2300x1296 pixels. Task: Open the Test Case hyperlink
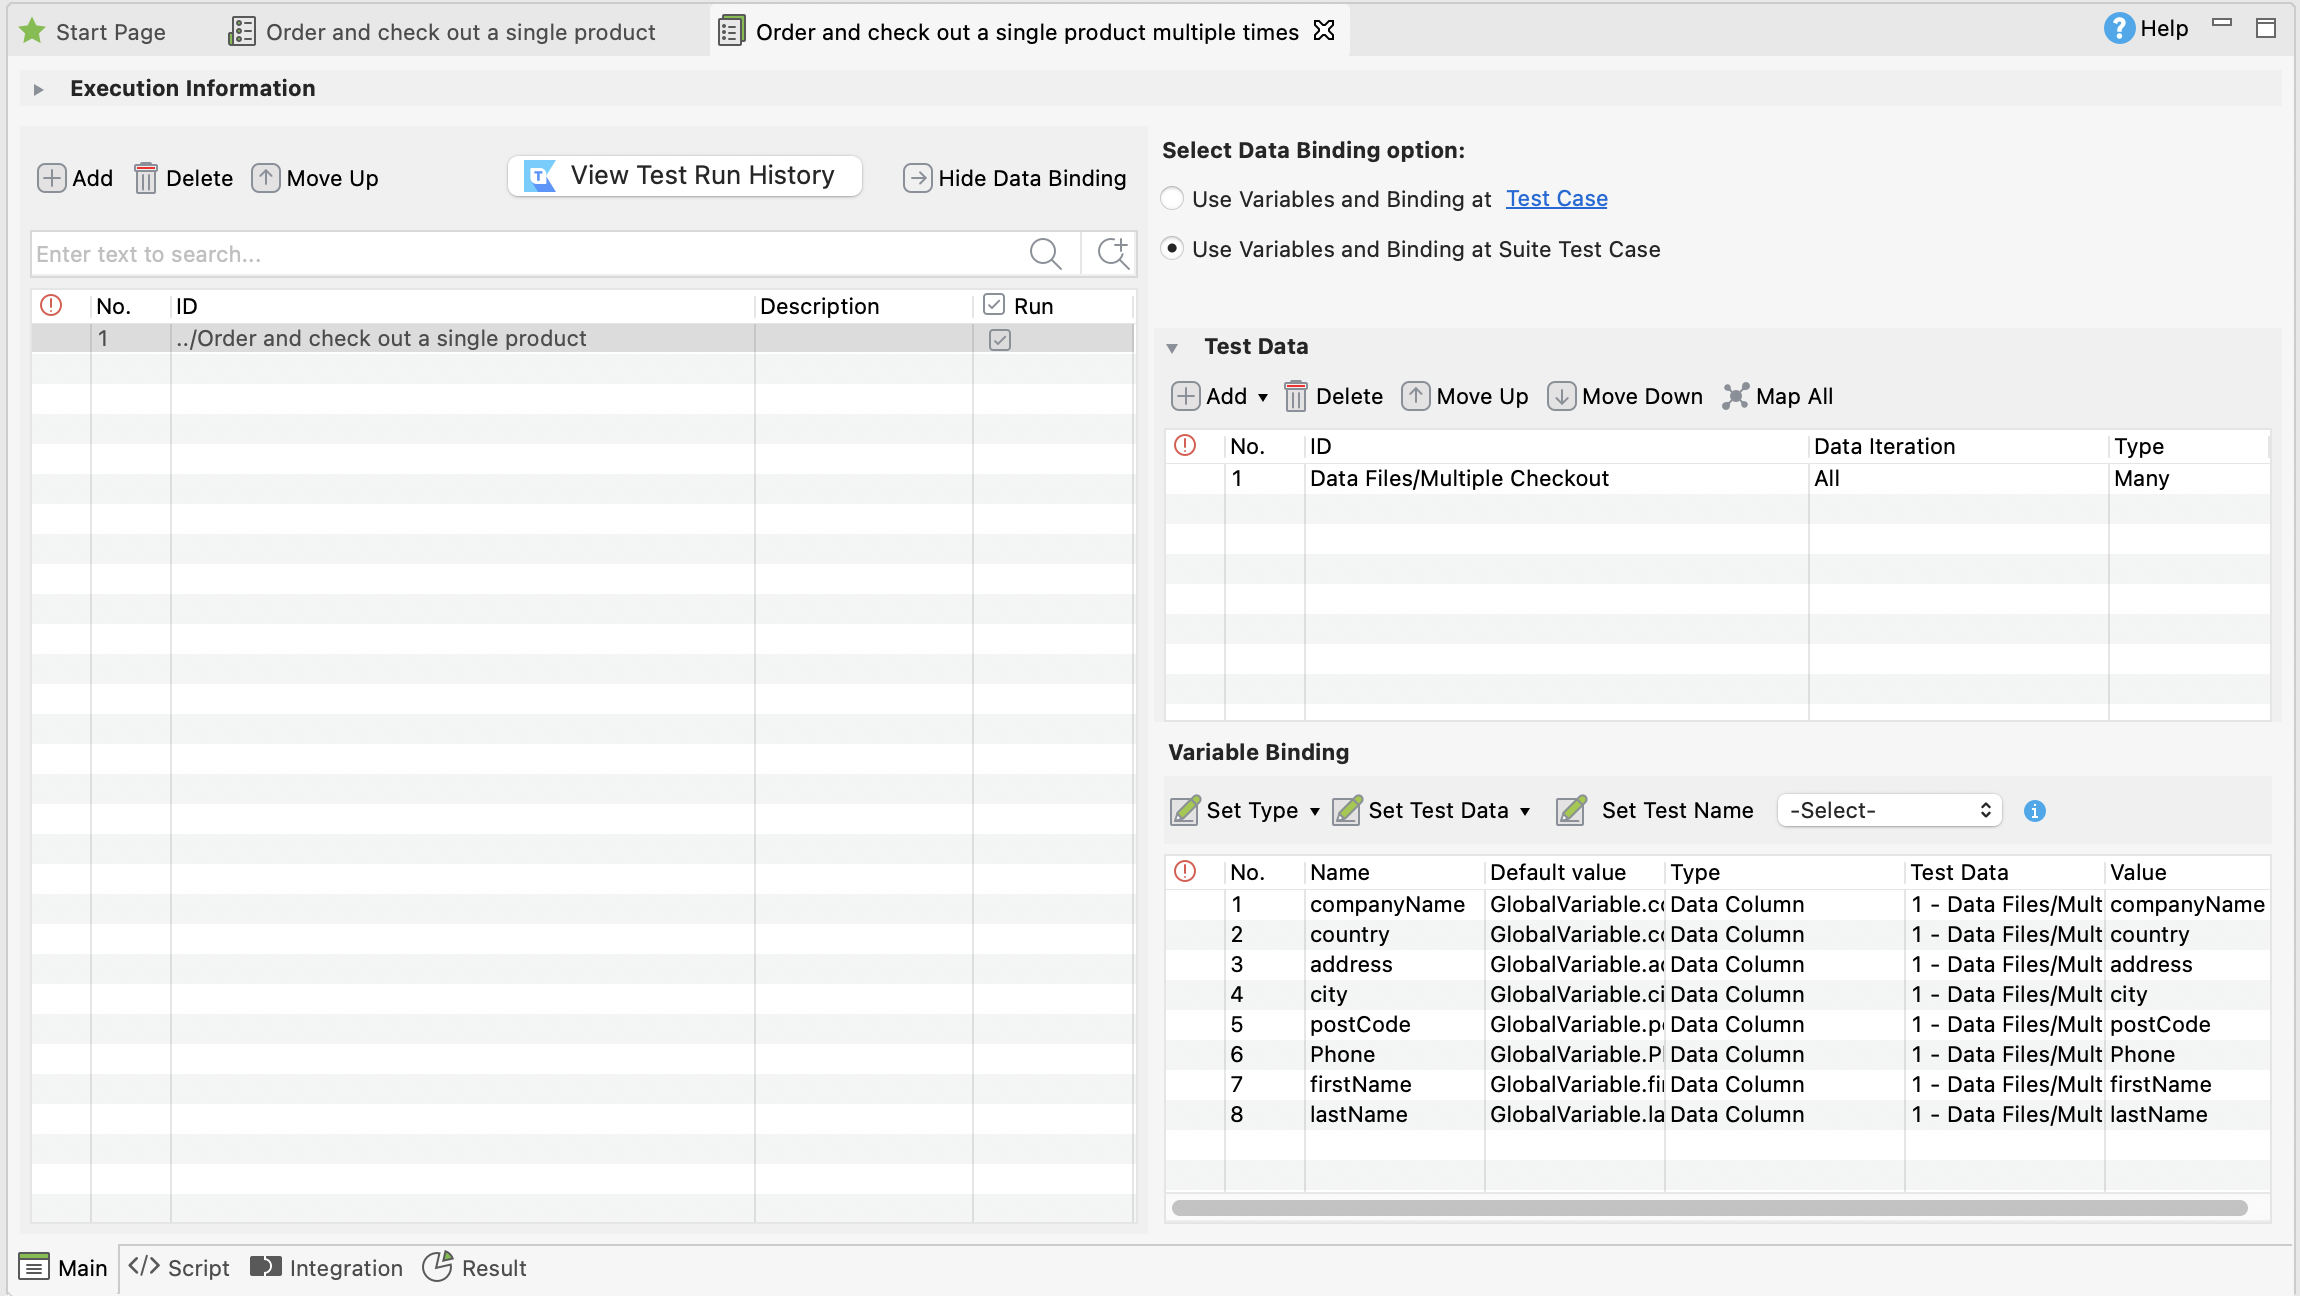click(1556, 199)
